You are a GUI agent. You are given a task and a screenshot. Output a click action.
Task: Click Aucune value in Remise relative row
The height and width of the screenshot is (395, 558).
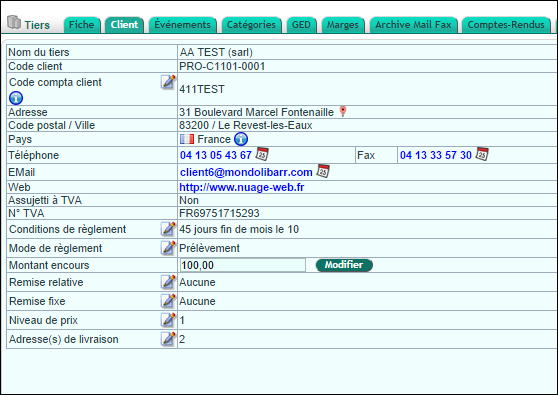tap(197, 282)
